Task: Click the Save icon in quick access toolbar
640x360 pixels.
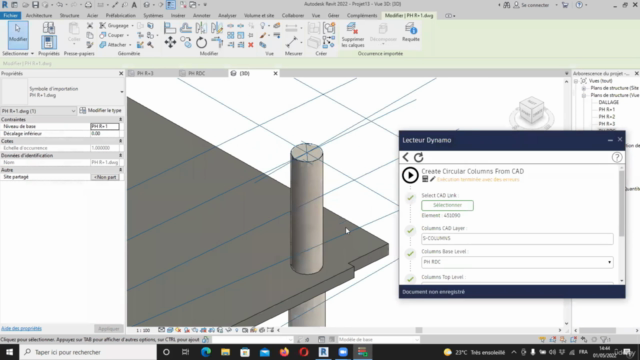Action: (x=36, y=4)
